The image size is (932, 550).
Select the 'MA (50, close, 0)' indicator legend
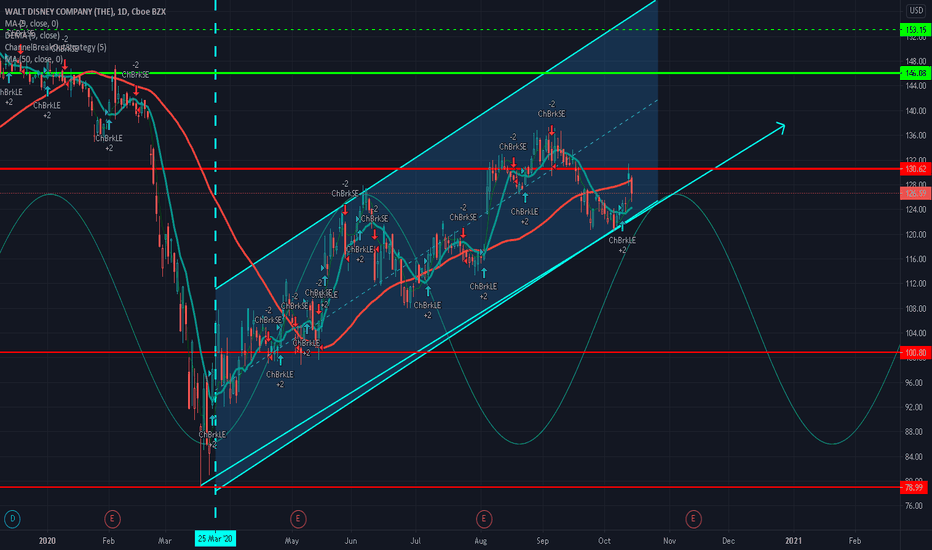pyautogui.click(x=34, y=59)
